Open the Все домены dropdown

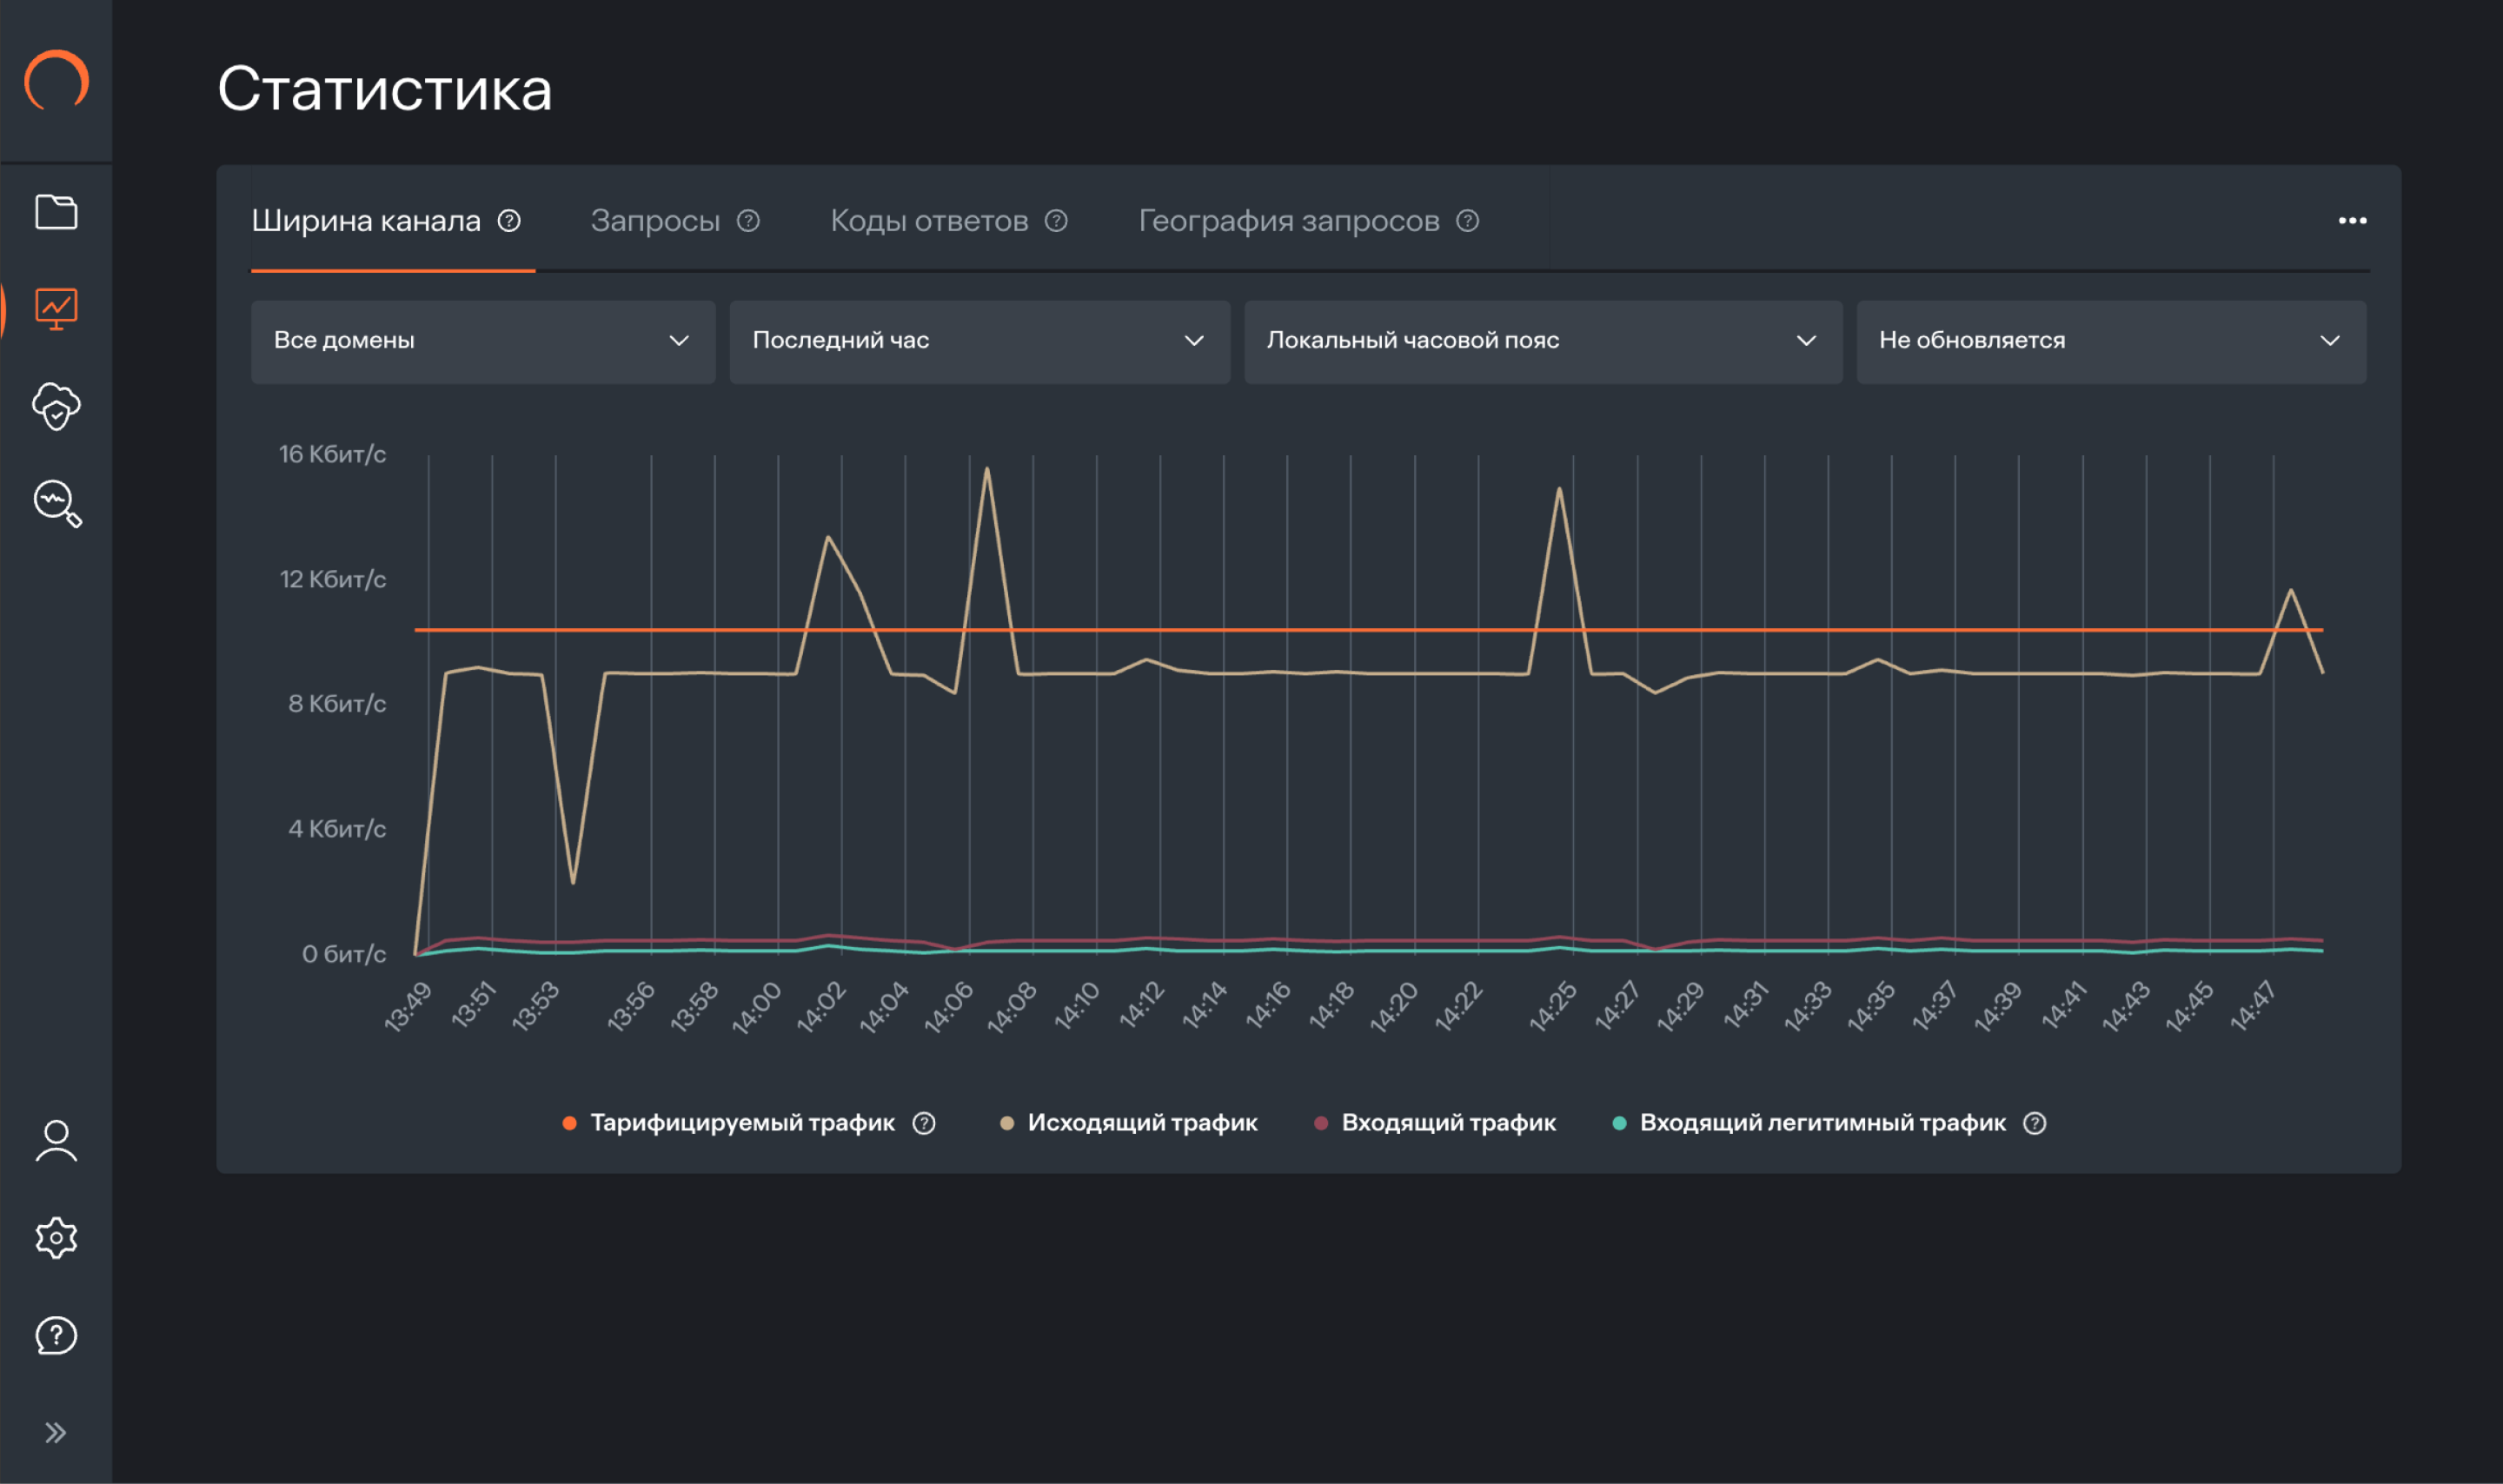tap(483, 341)
